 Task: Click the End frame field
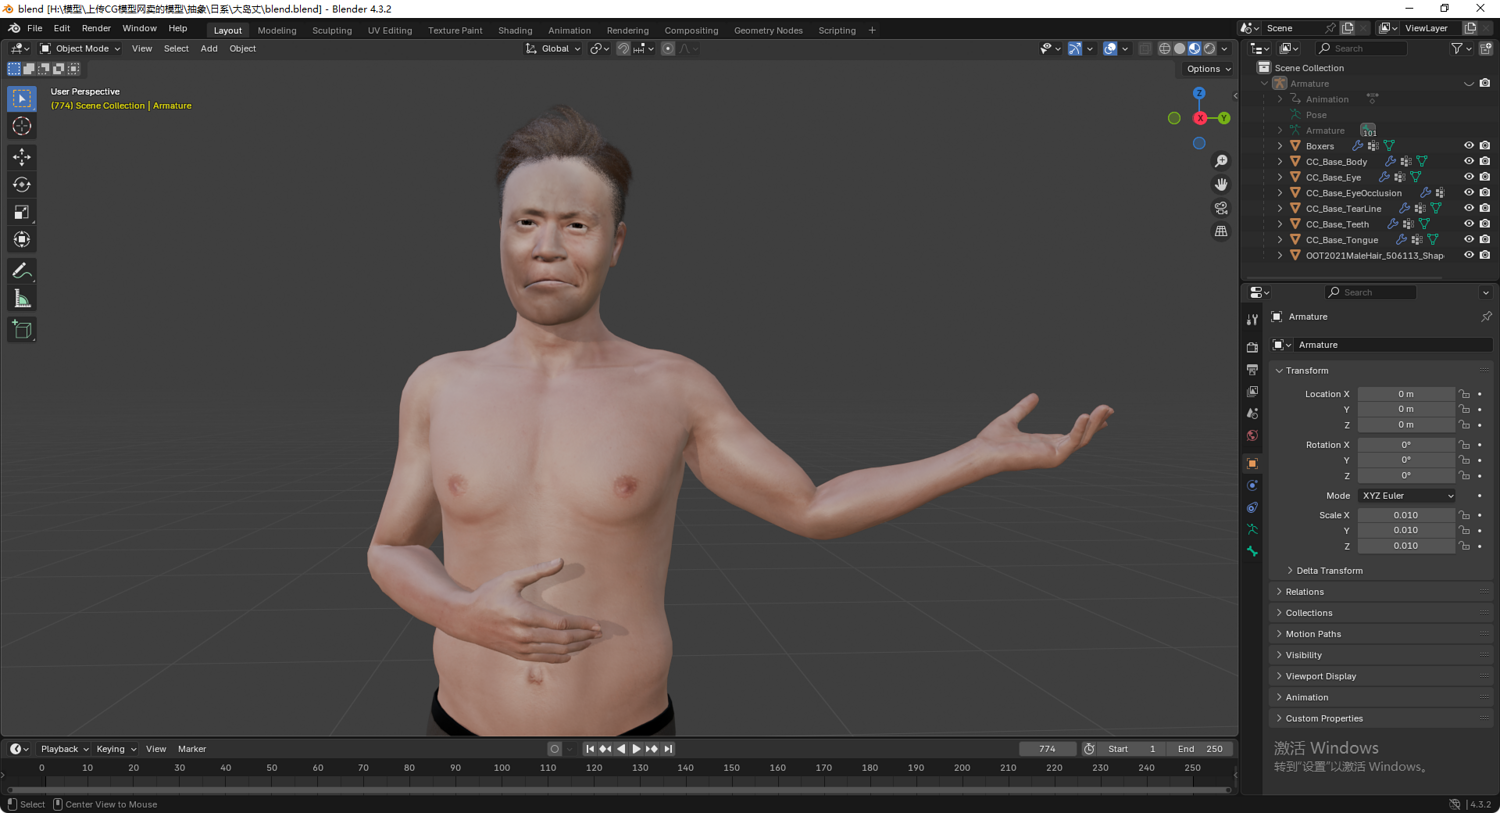(1199, 749)
